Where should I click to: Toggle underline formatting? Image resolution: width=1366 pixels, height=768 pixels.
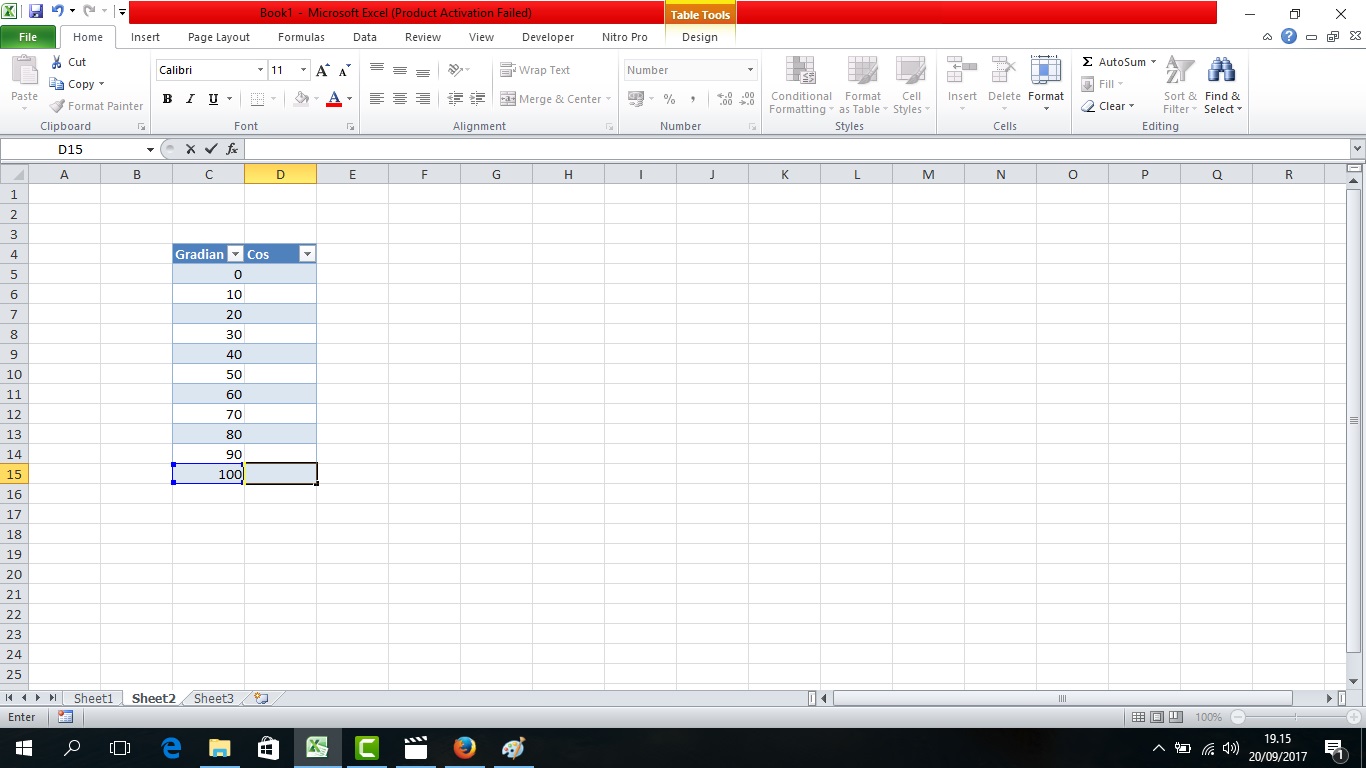(x=210, y=99)
